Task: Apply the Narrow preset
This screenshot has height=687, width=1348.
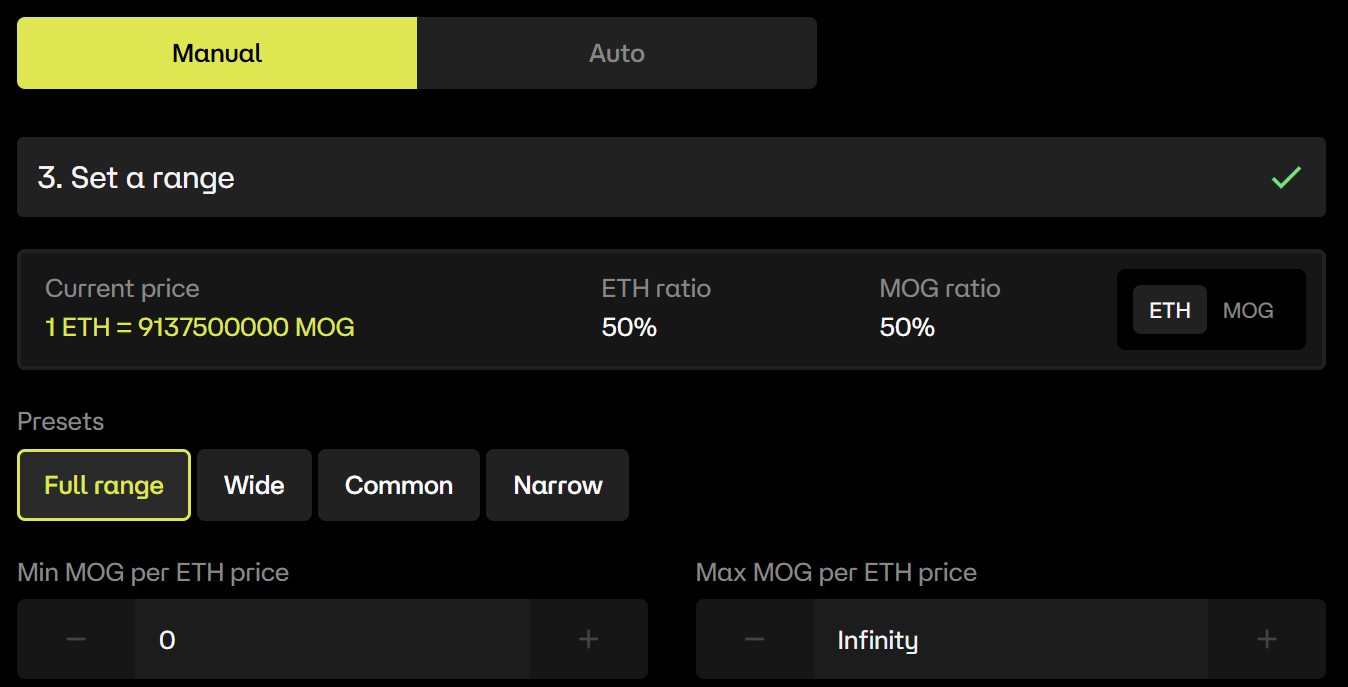Action: click(557, 485)
